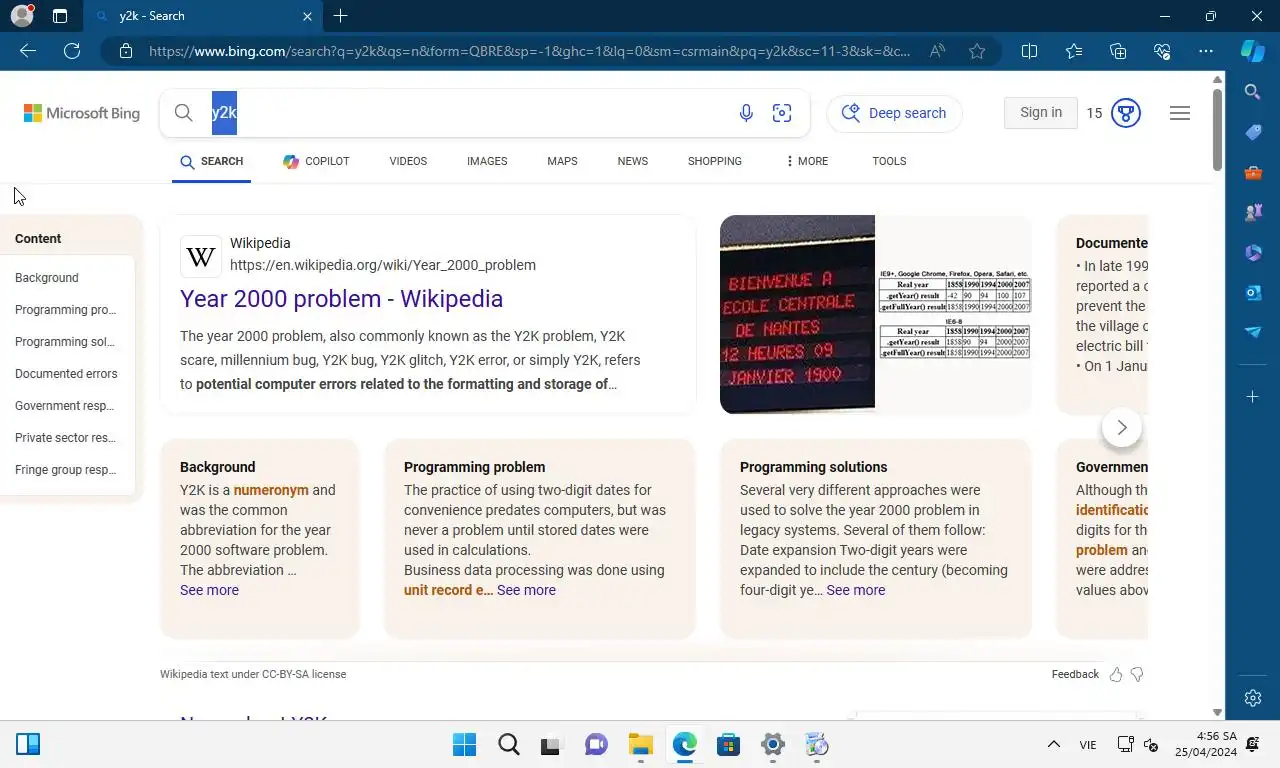
Task: Open Year 2000 problem - Wikipedia link
Action: pyautogui.click(x=341, y=299)
